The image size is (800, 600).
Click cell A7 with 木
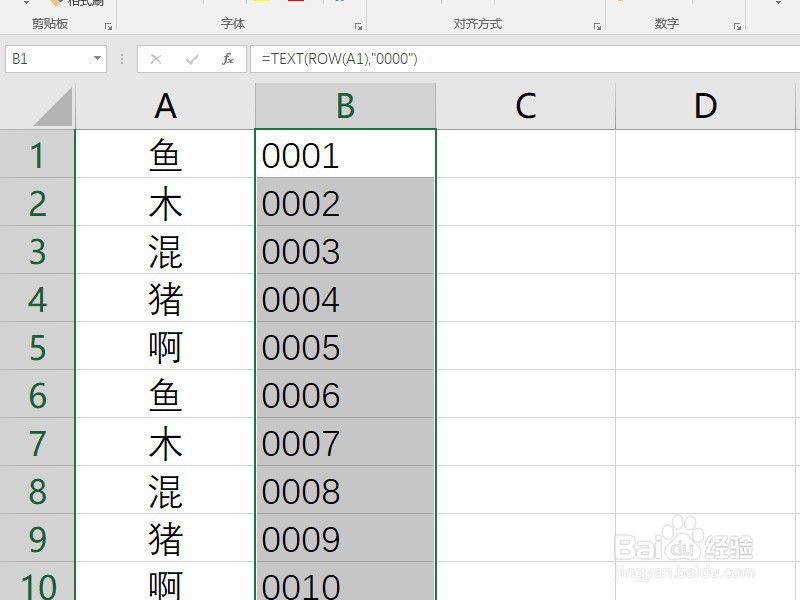(x=165, y=442)
